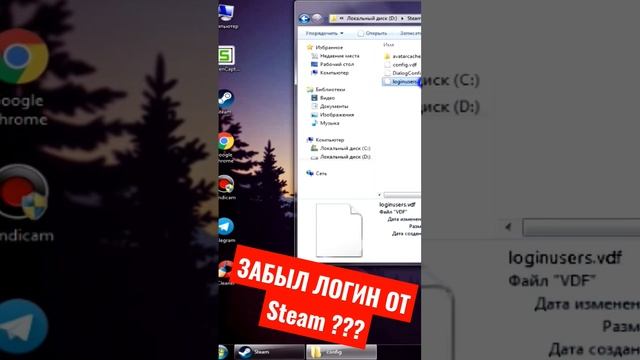Click the folder icon in address bar
The image size is (640, 360).
click(333, 18)
